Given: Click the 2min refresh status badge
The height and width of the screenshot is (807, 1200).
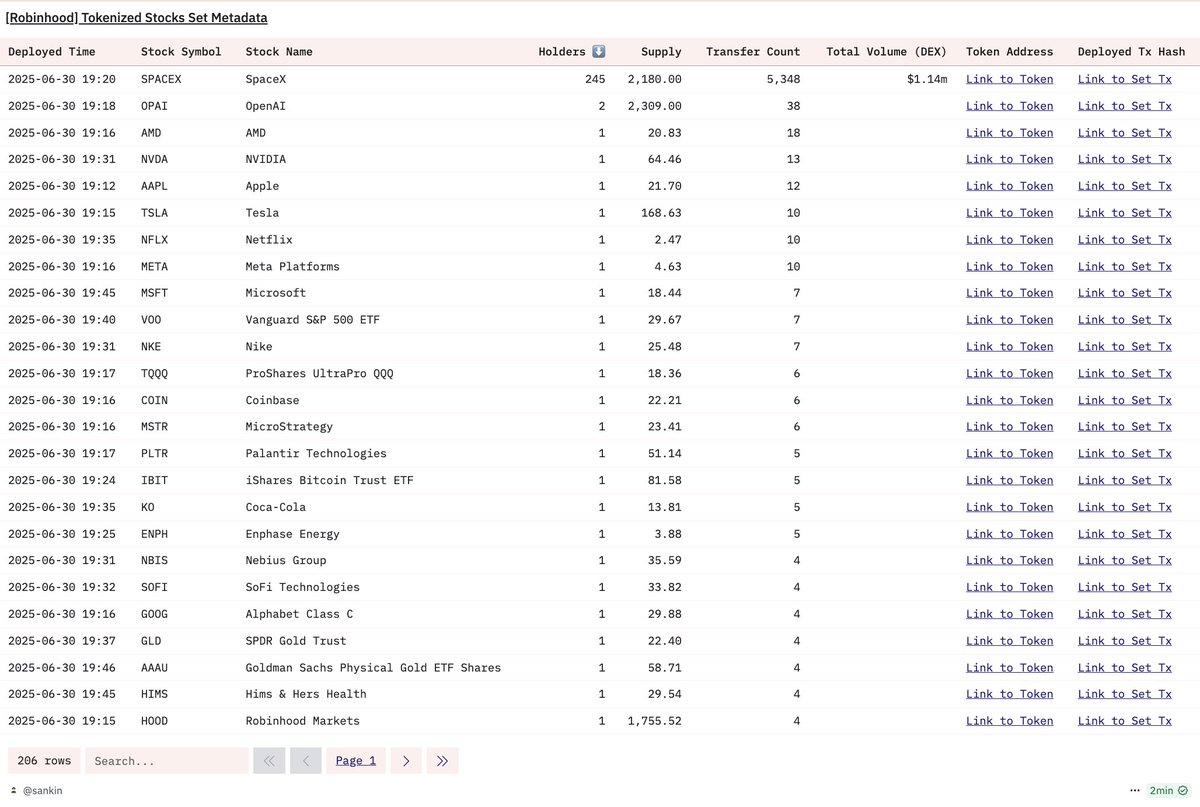Looking at the screenshot, I should click(x=1168, y=790).
